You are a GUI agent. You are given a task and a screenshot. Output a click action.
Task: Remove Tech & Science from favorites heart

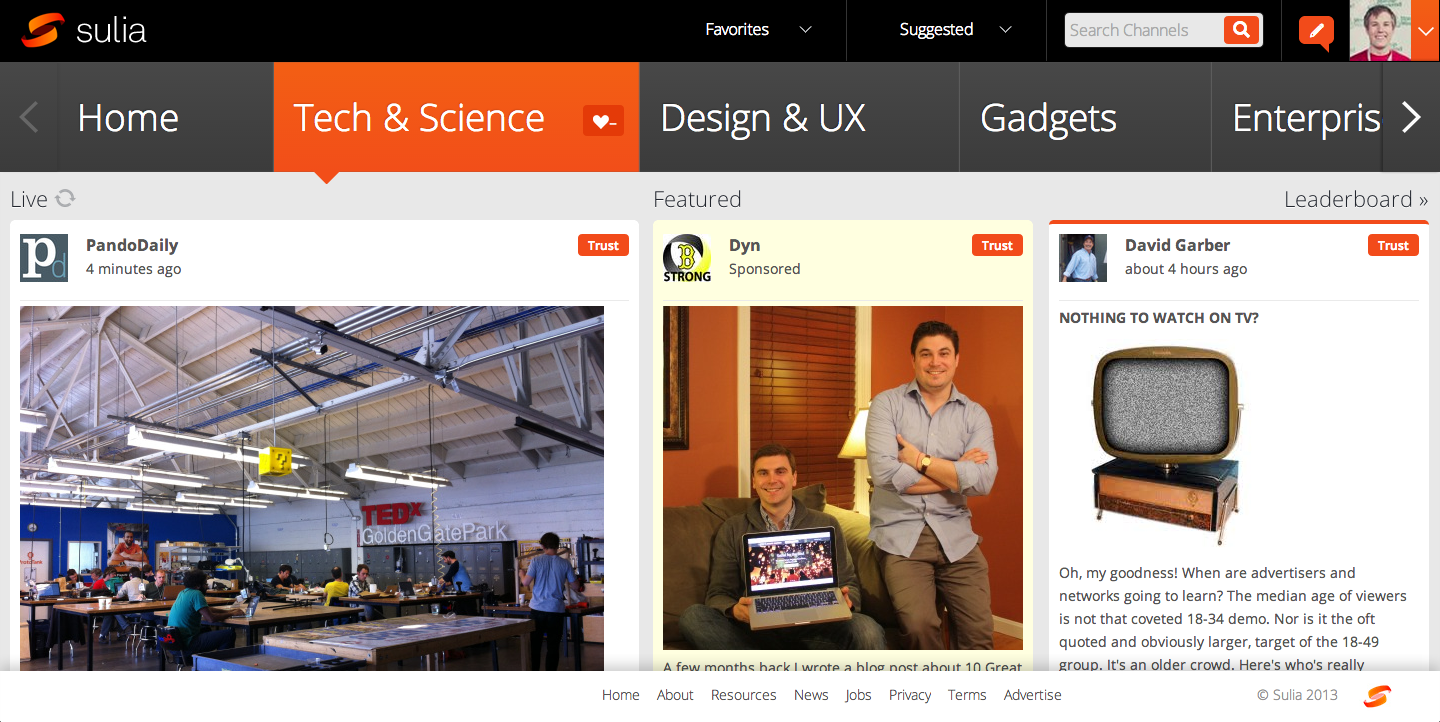pos(603,121)
